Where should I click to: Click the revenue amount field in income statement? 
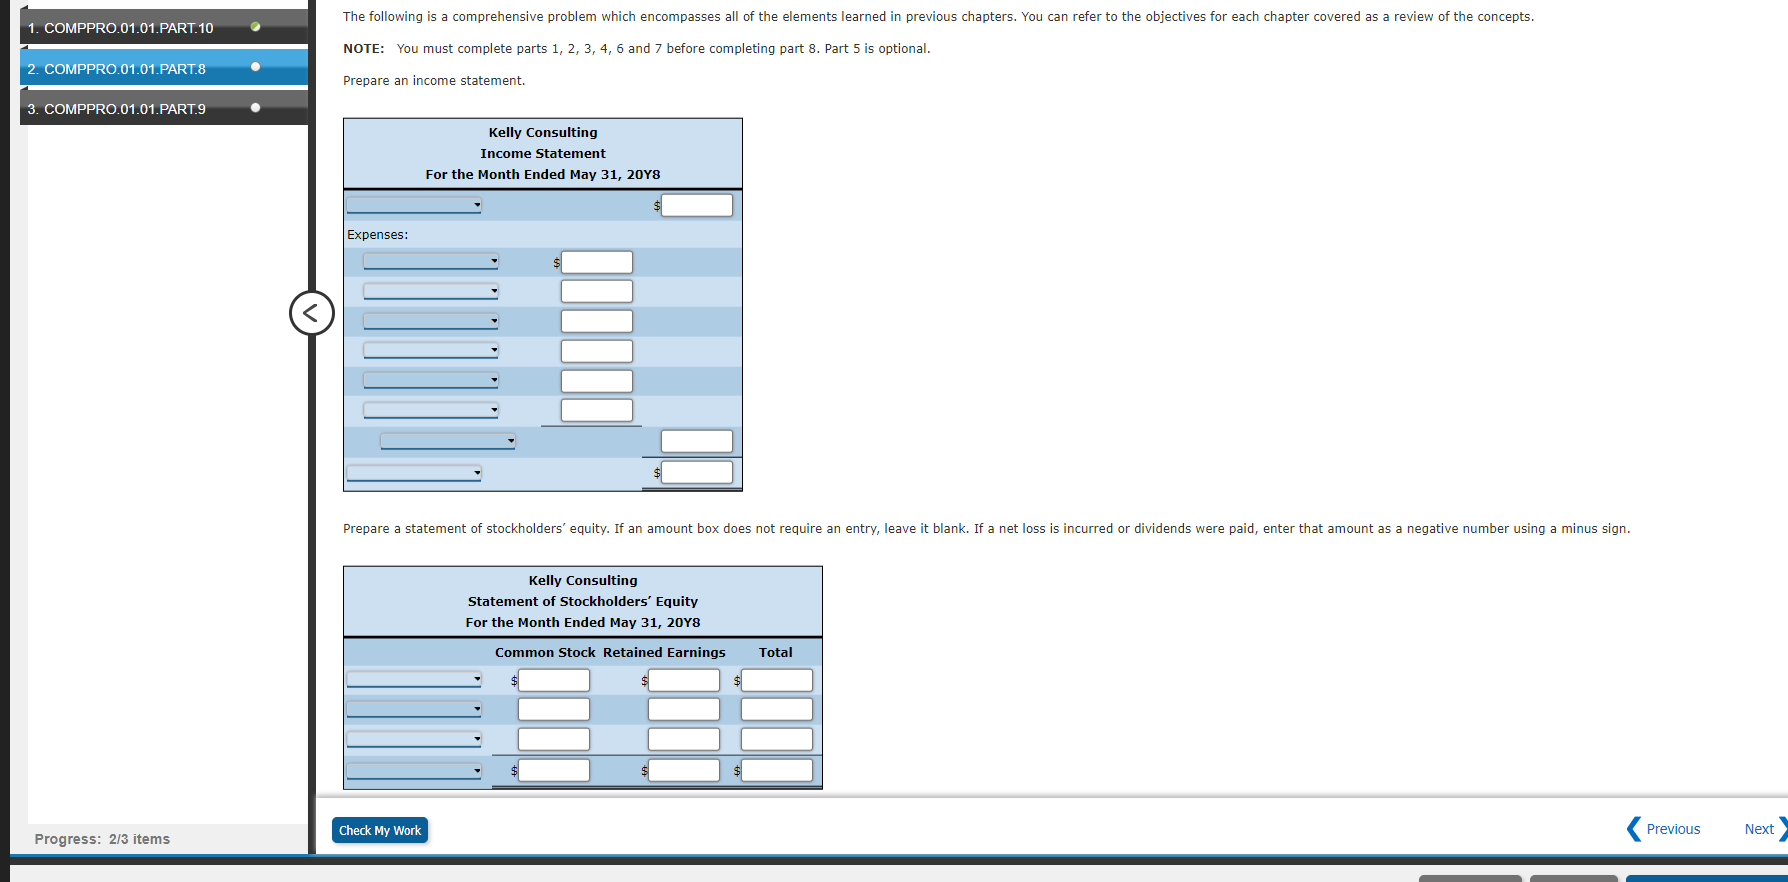(697, 205)
